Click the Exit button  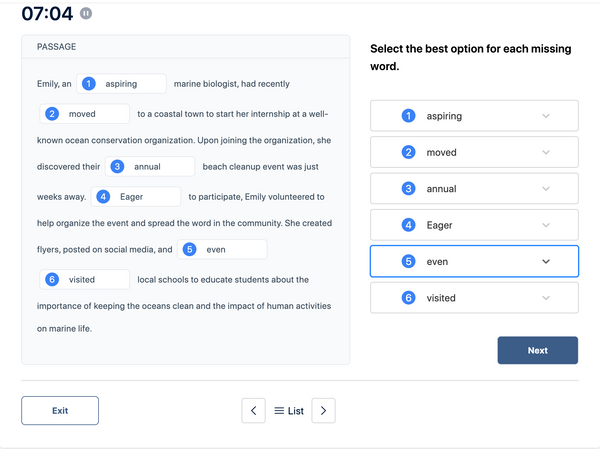pyautogui.click(x=60, y=411)
